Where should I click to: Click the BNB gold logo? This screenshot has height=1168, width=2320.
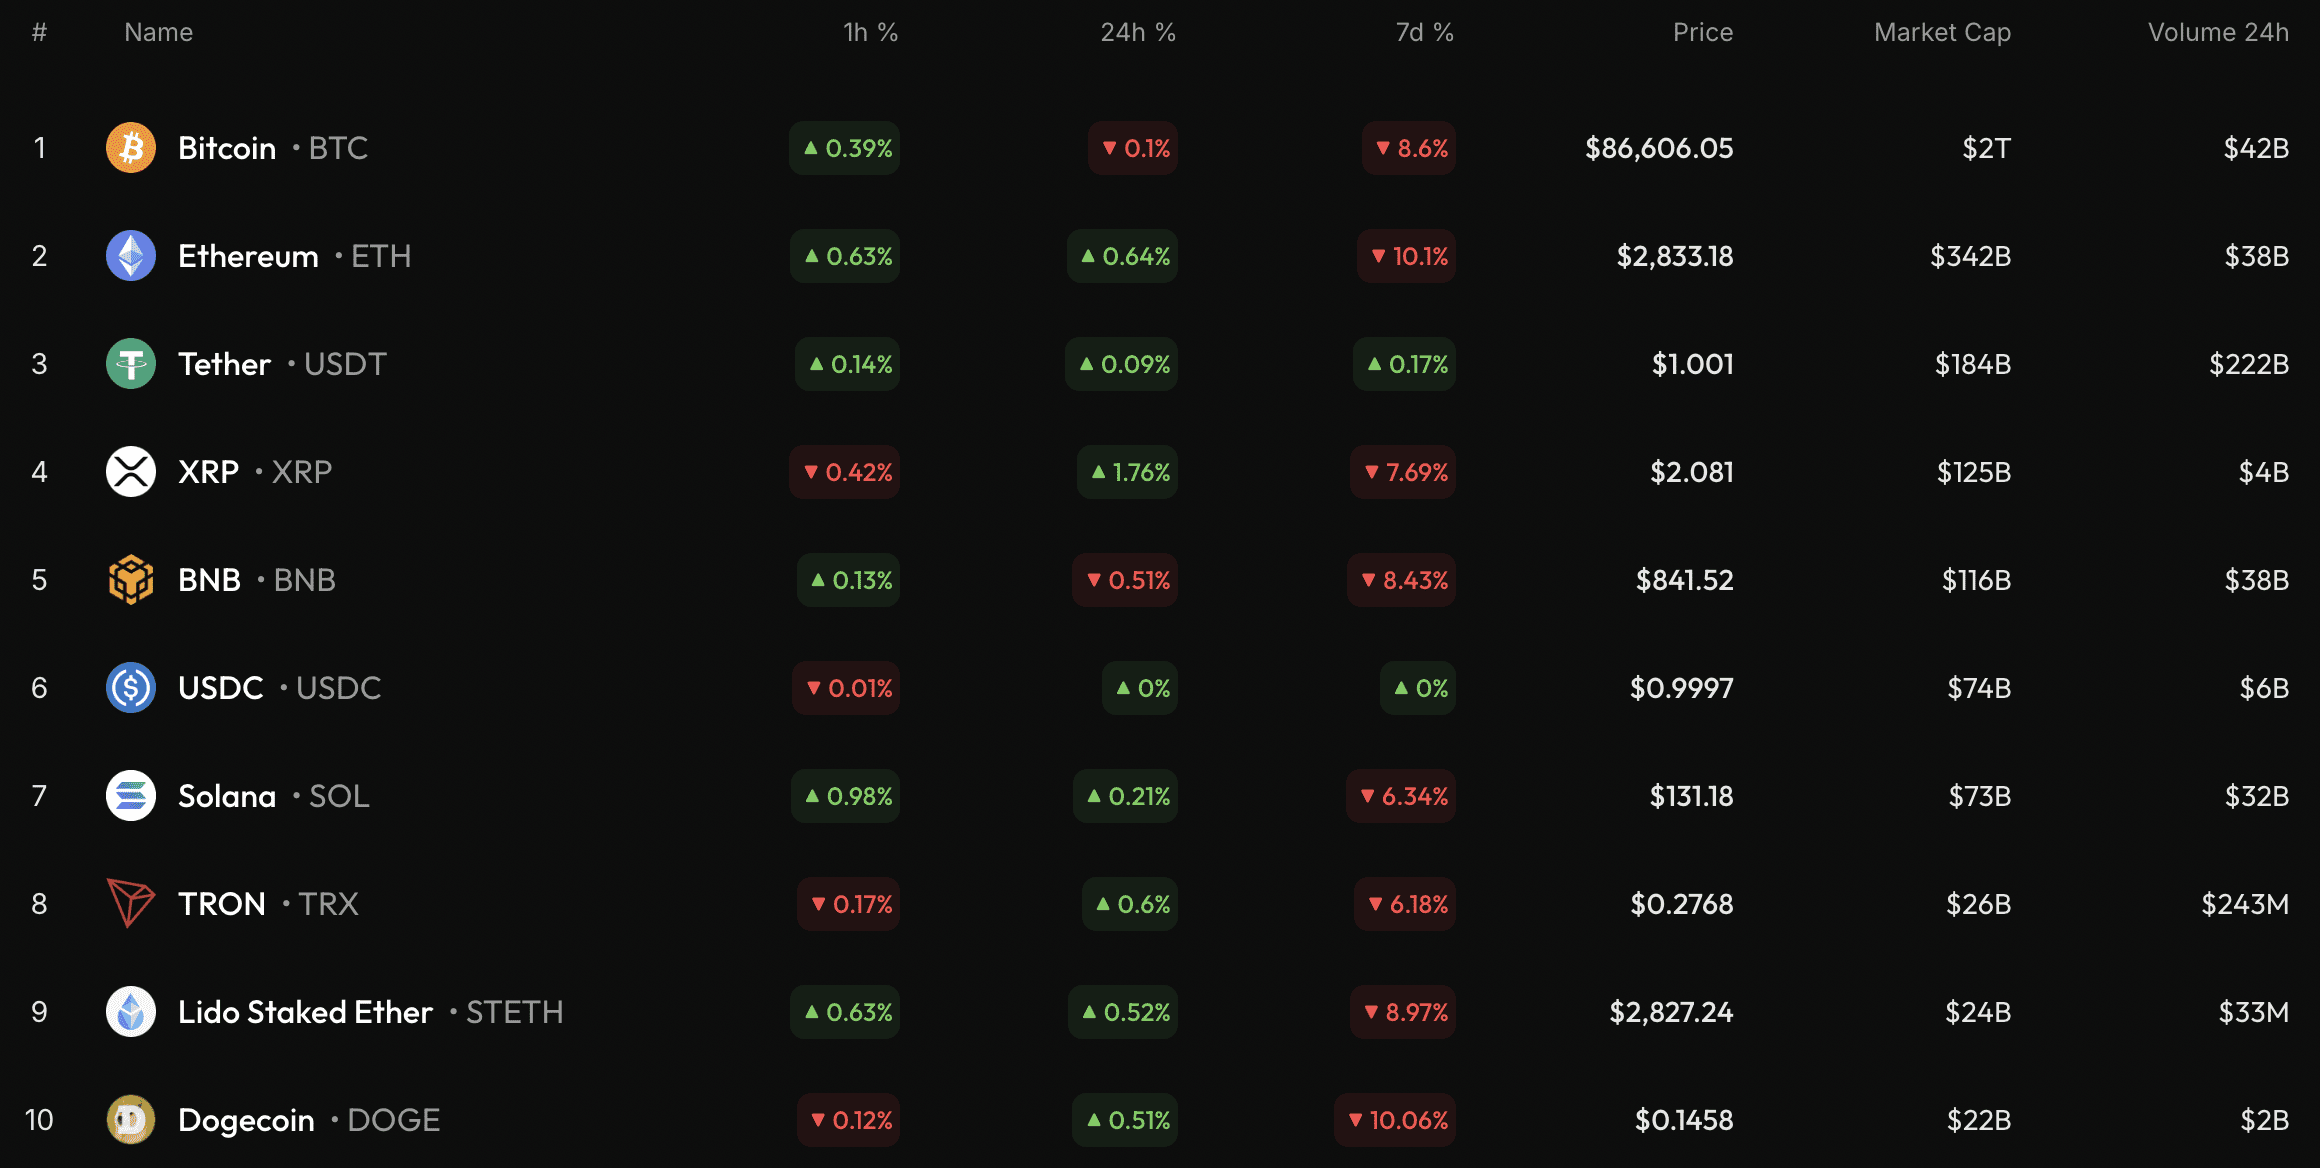pos(130,580)
